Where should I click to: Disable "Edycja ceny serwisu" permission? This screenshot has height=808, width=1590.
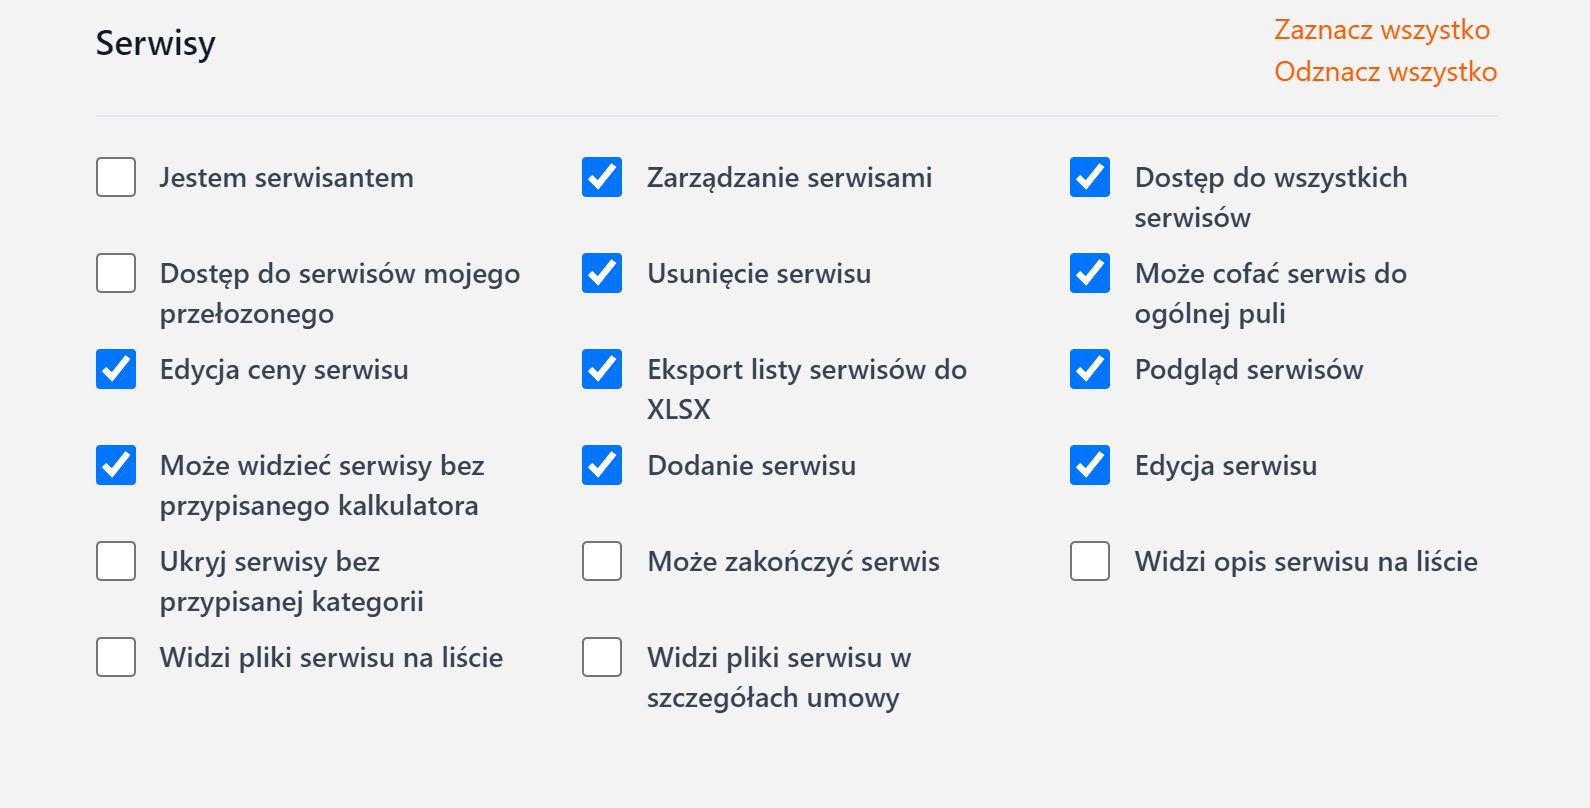point(116,369)
